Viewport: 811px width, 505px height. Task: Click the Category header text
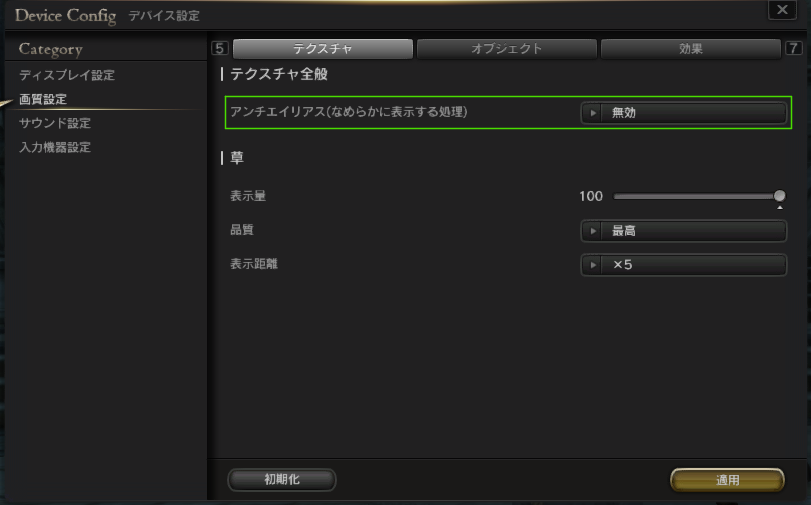tap(51, 49)
